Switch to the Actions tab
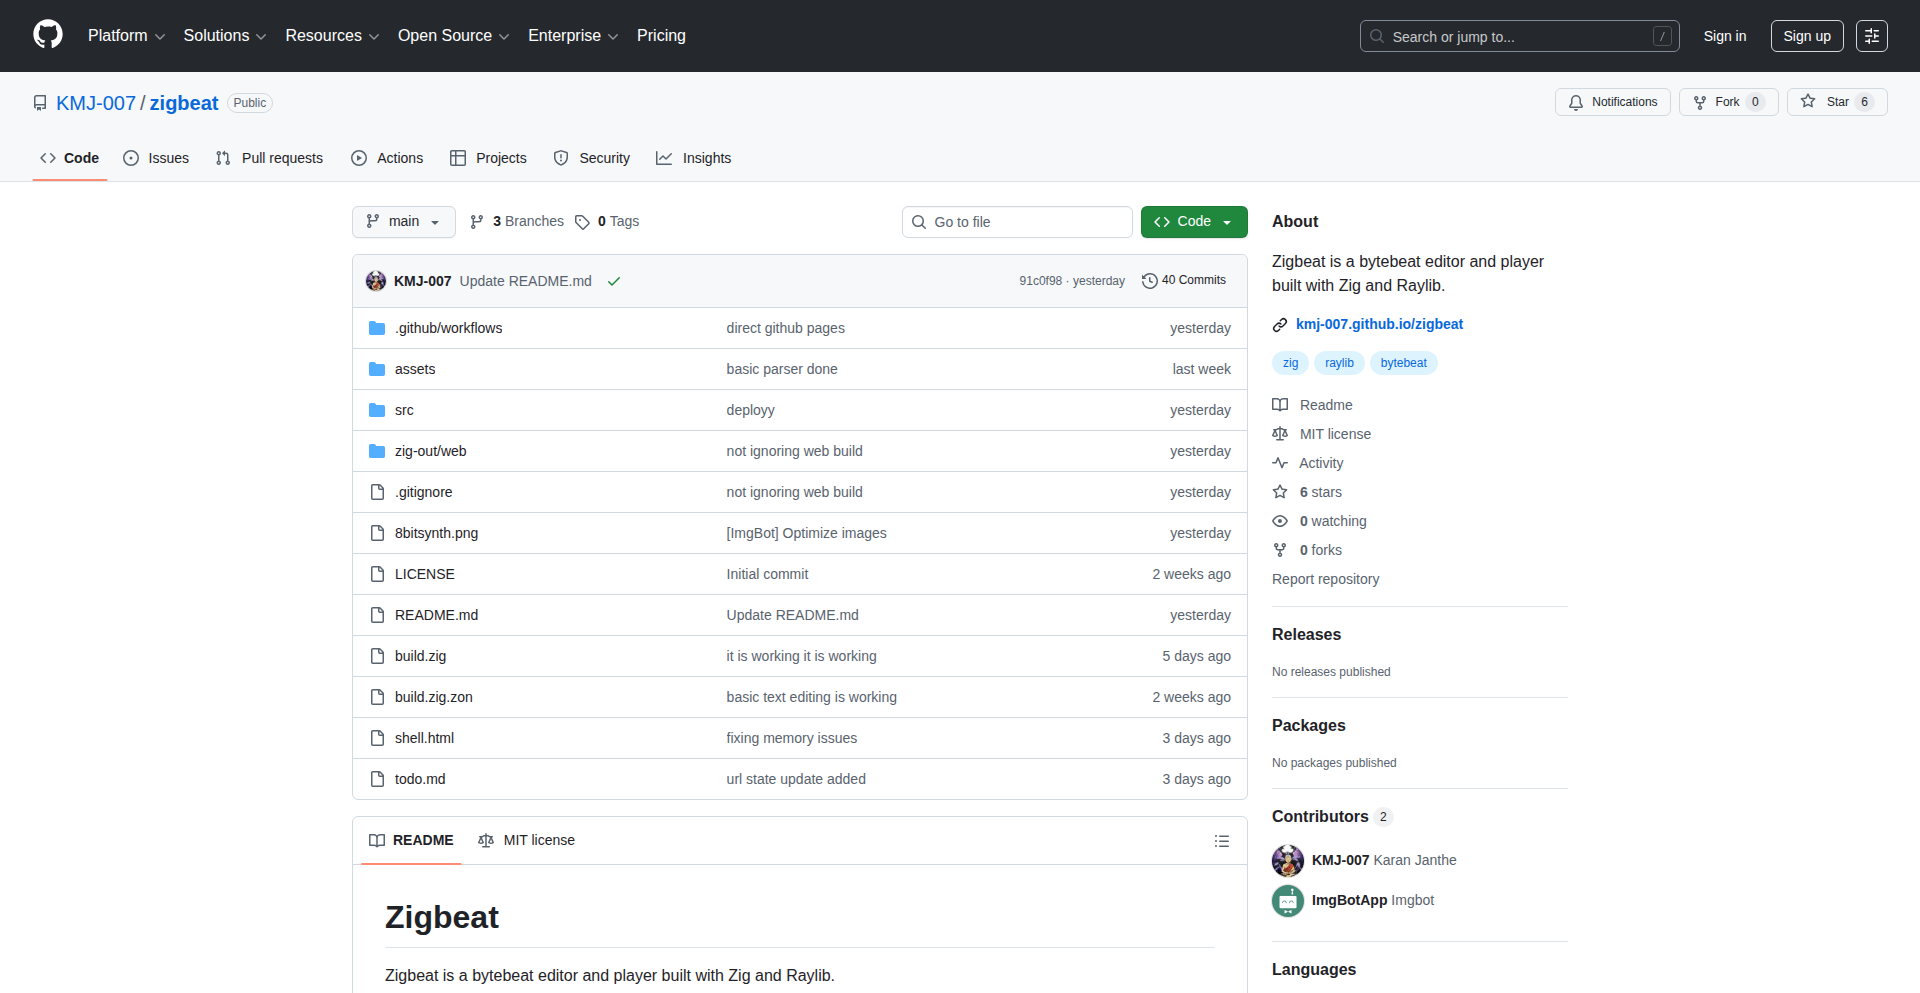The image size is (1920, 993). (387, 158)
